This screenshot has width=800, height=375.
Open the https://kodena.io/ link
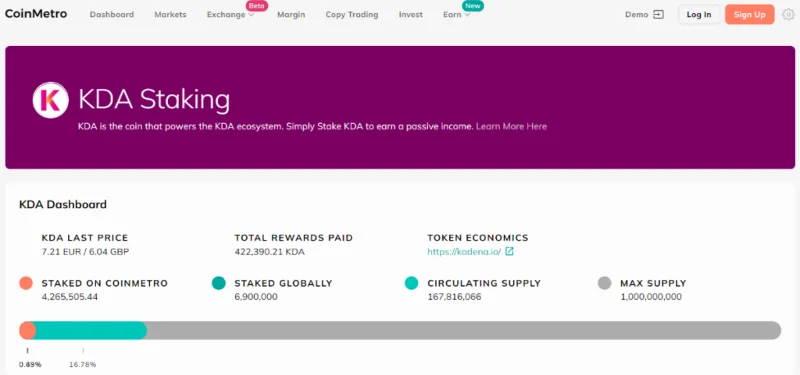(464, 252)
